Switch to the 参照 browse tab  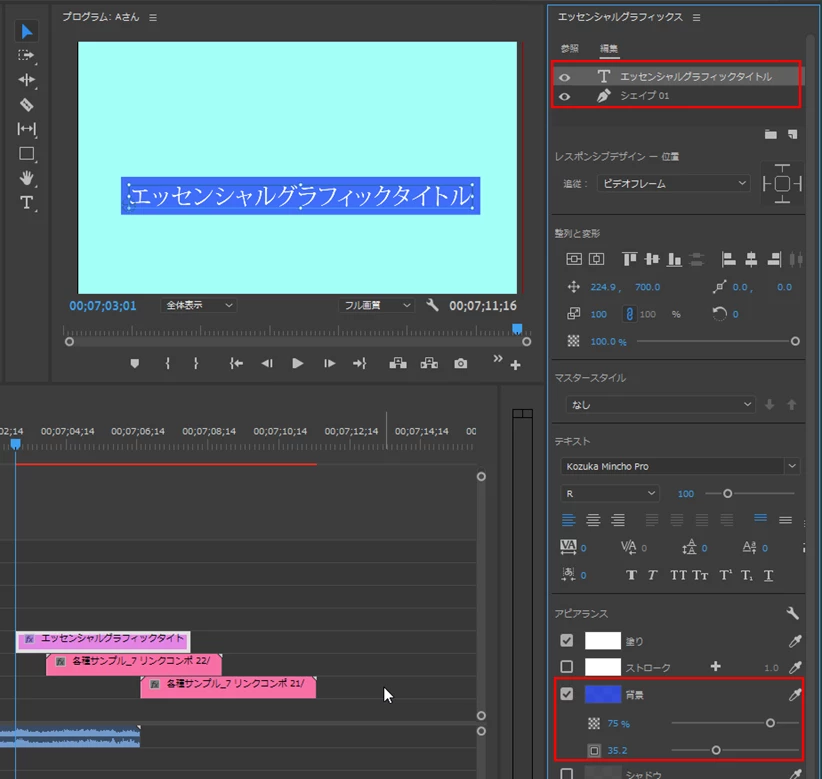(x=569, y=48)
